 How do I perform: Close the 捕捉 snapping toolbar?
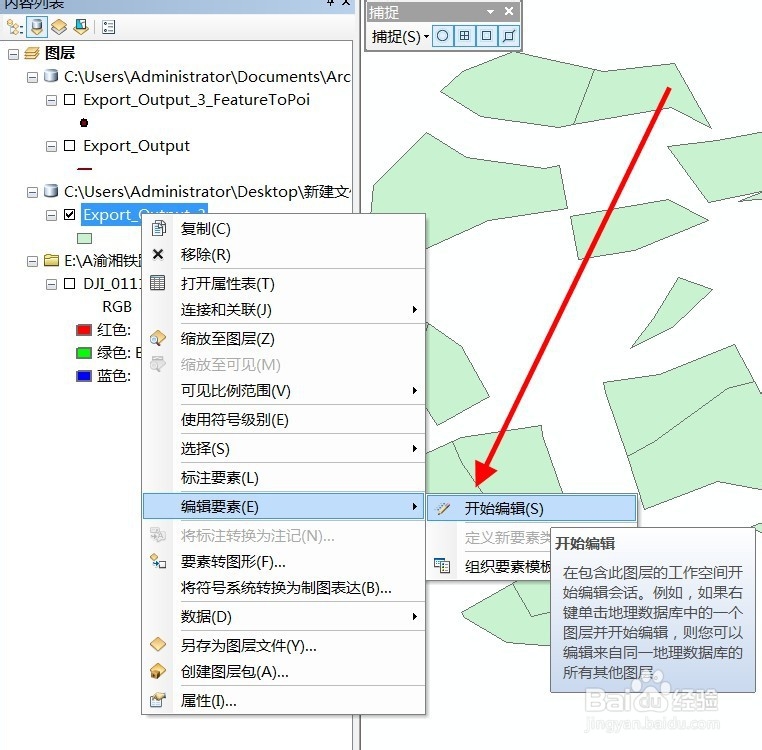(509, 11)
